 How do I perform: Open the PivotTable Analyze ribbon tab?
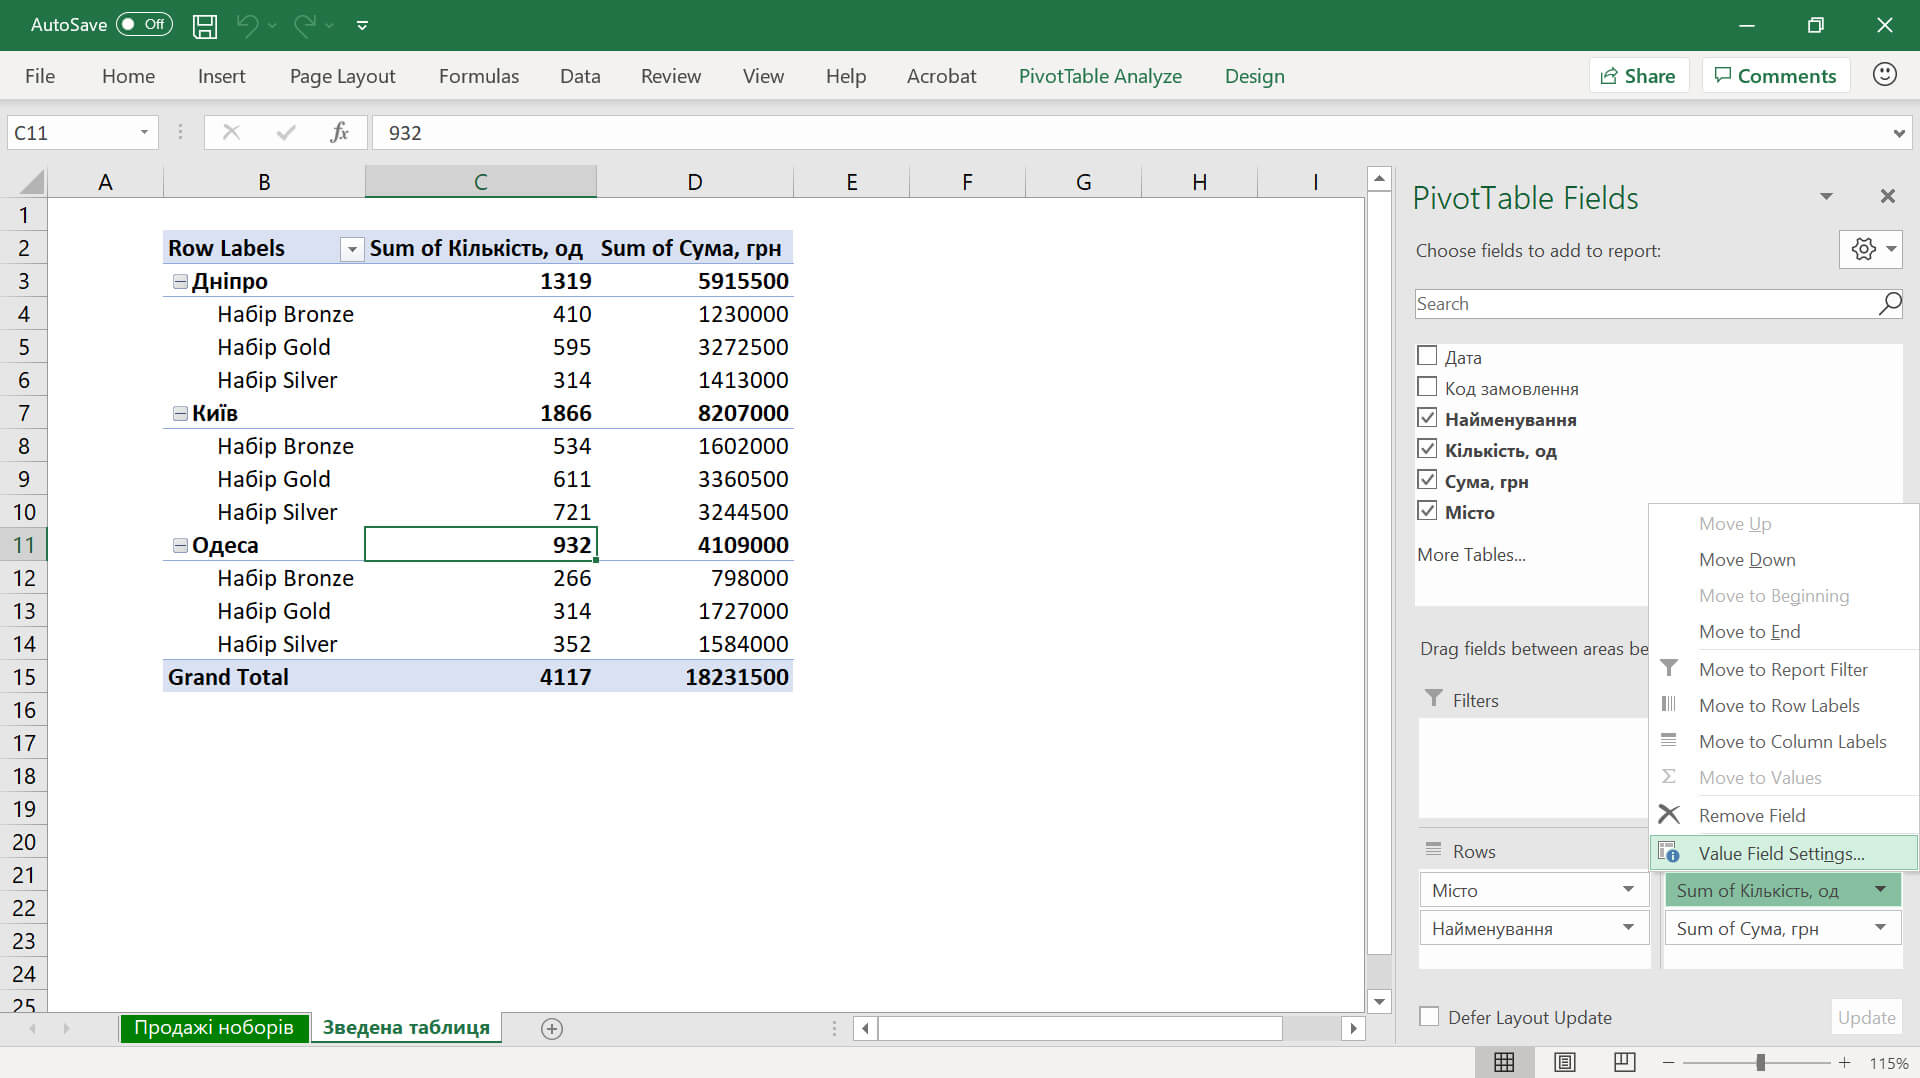point(1099,76)
